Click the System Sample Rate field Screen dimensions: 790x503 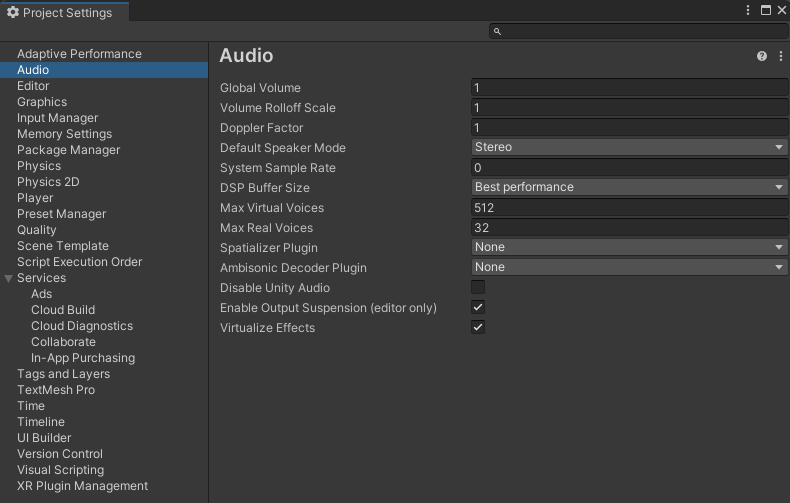click(629, 167)
